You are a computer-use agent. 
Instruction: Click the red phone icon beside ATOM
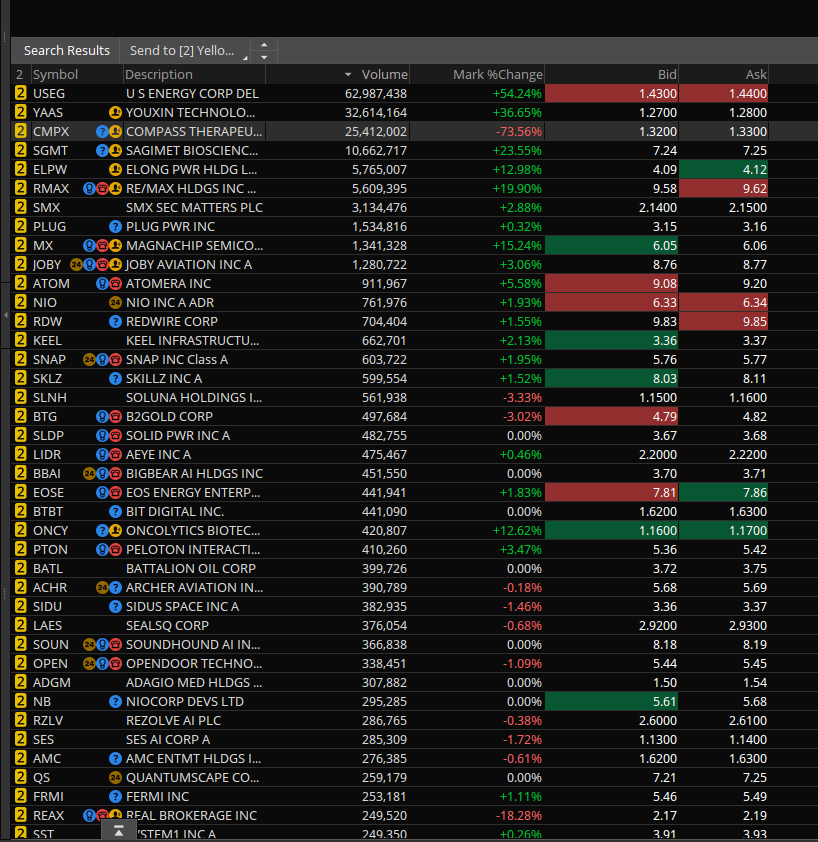(x=115, y=284)
